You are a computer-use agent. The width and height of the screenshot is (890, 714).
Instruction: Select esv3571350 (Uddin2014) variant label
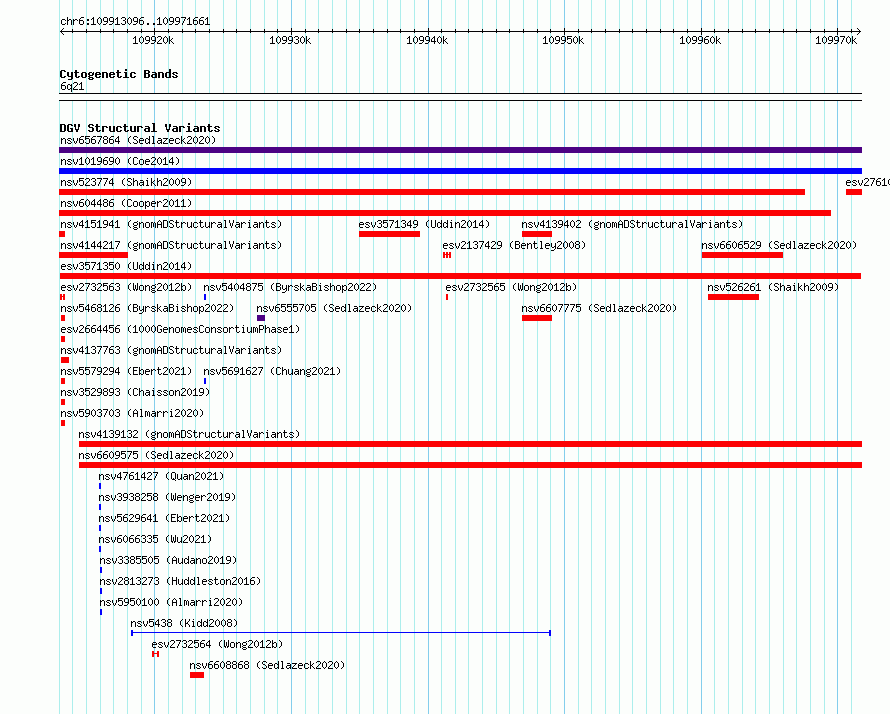(x=126, y=266)
